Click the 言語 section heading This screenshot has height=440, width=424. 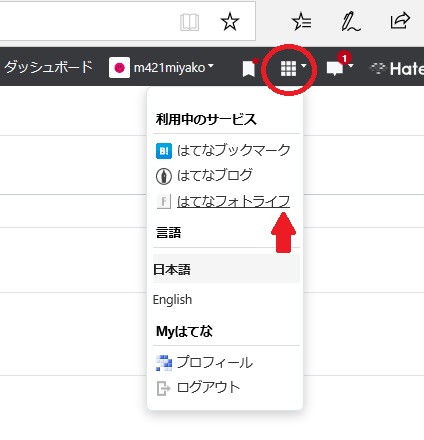[x=168, y=232]
